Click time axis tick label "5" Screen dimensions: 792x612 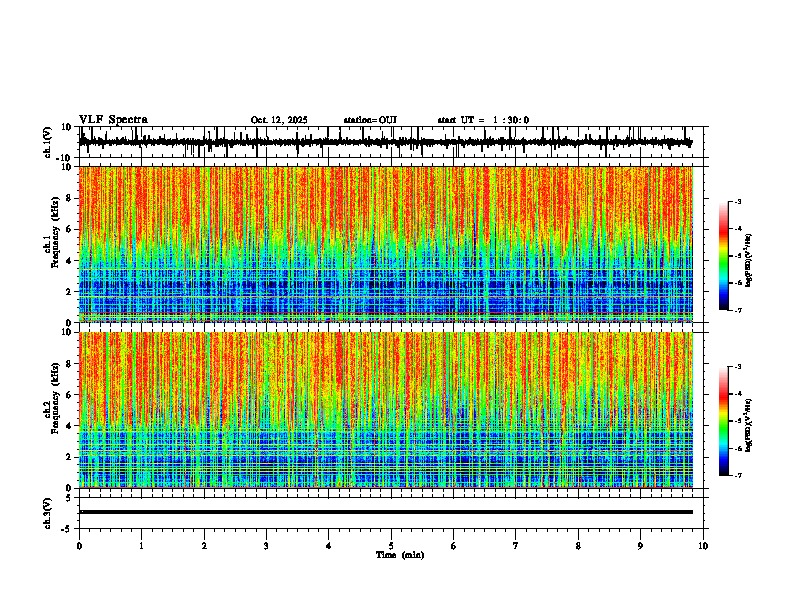(391, 546)
